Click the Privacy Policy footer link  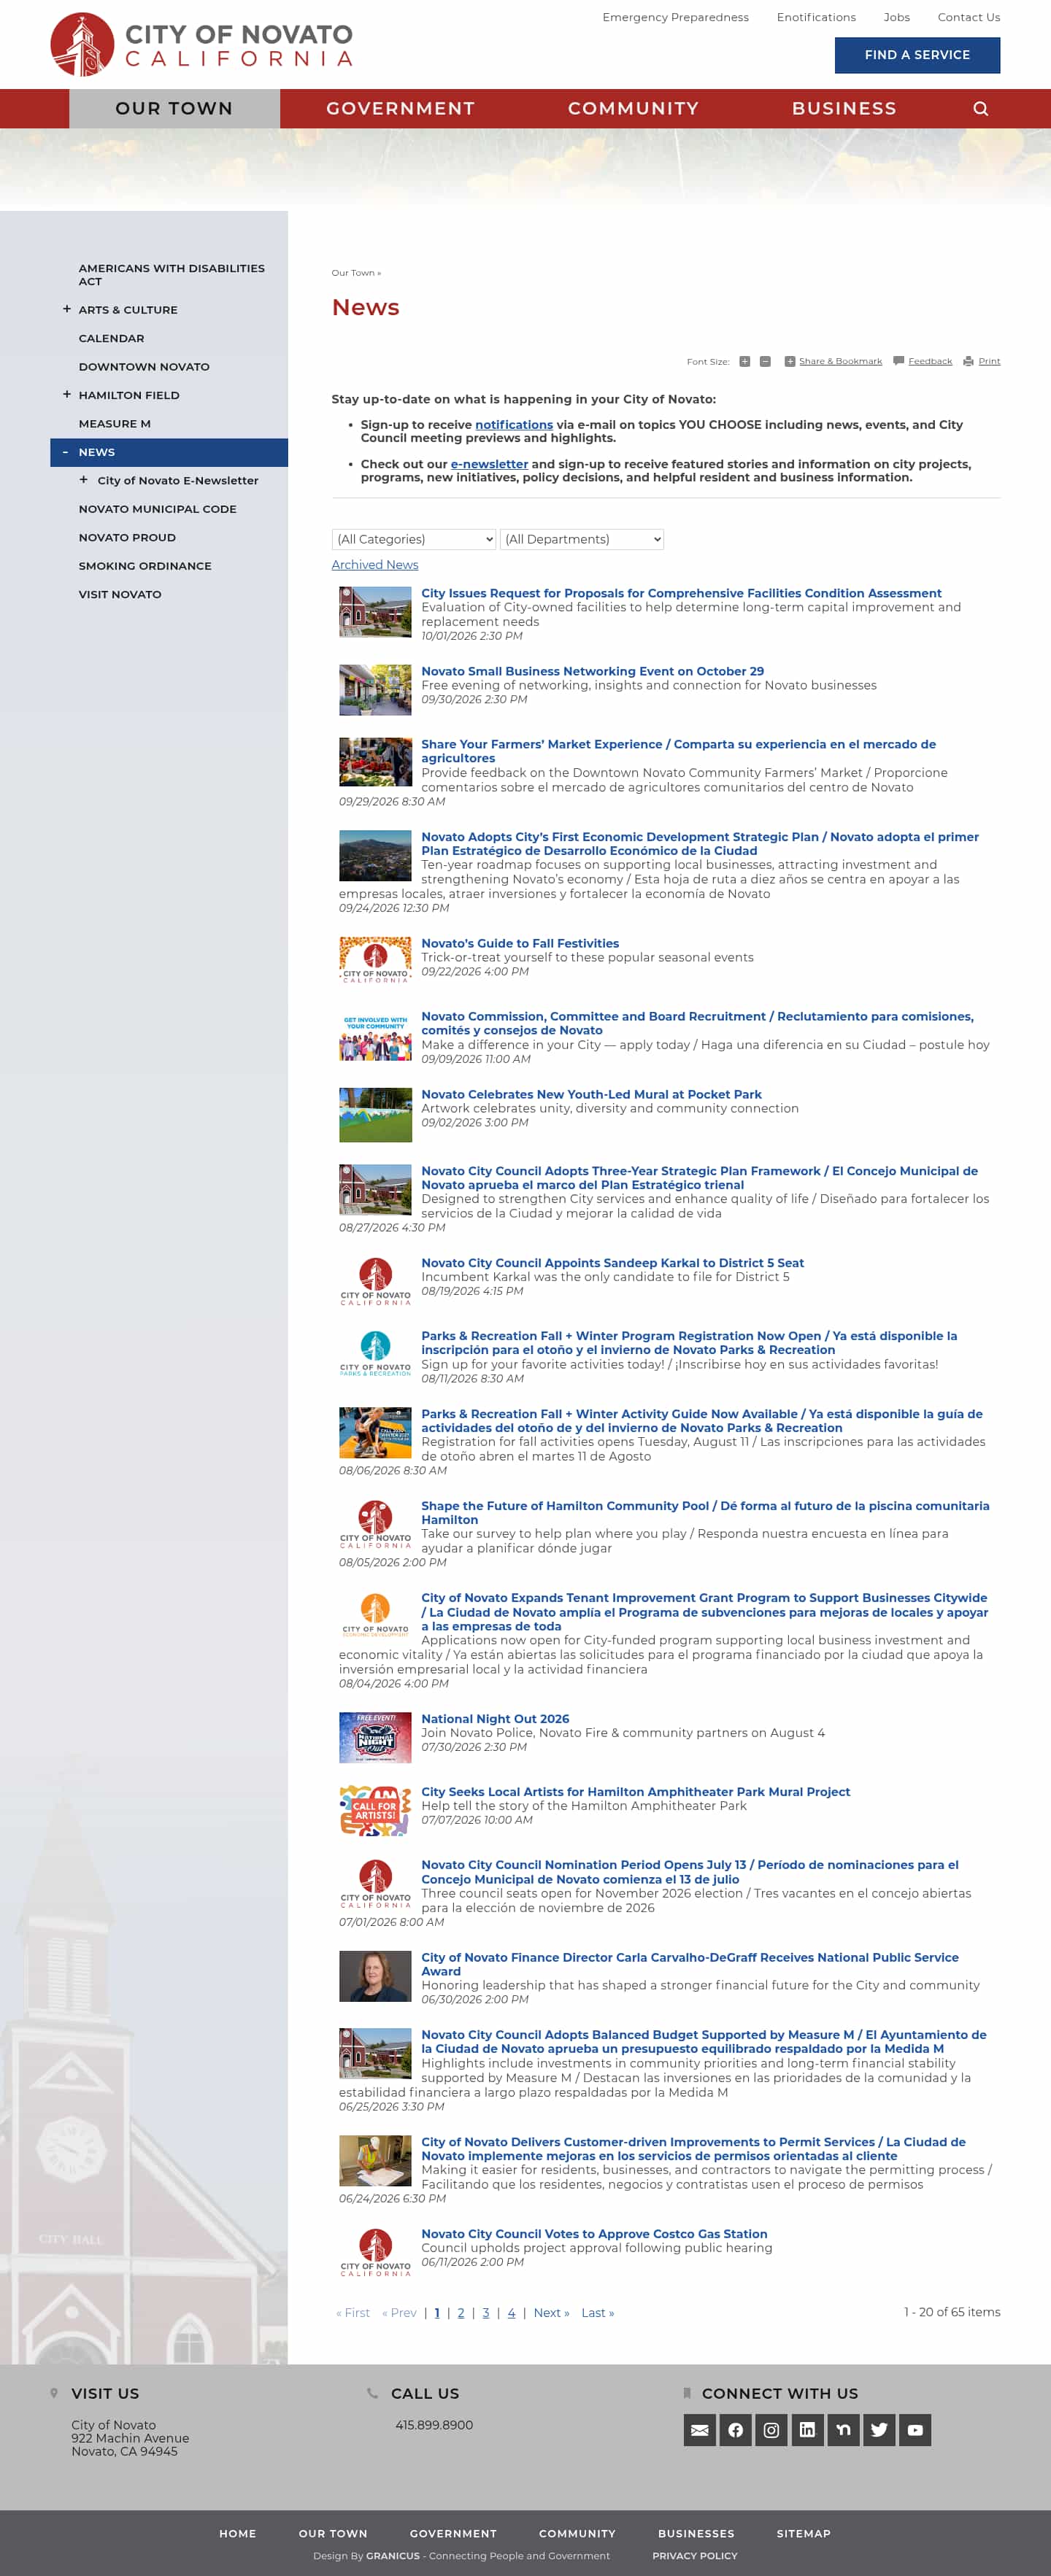[695, 2555]
